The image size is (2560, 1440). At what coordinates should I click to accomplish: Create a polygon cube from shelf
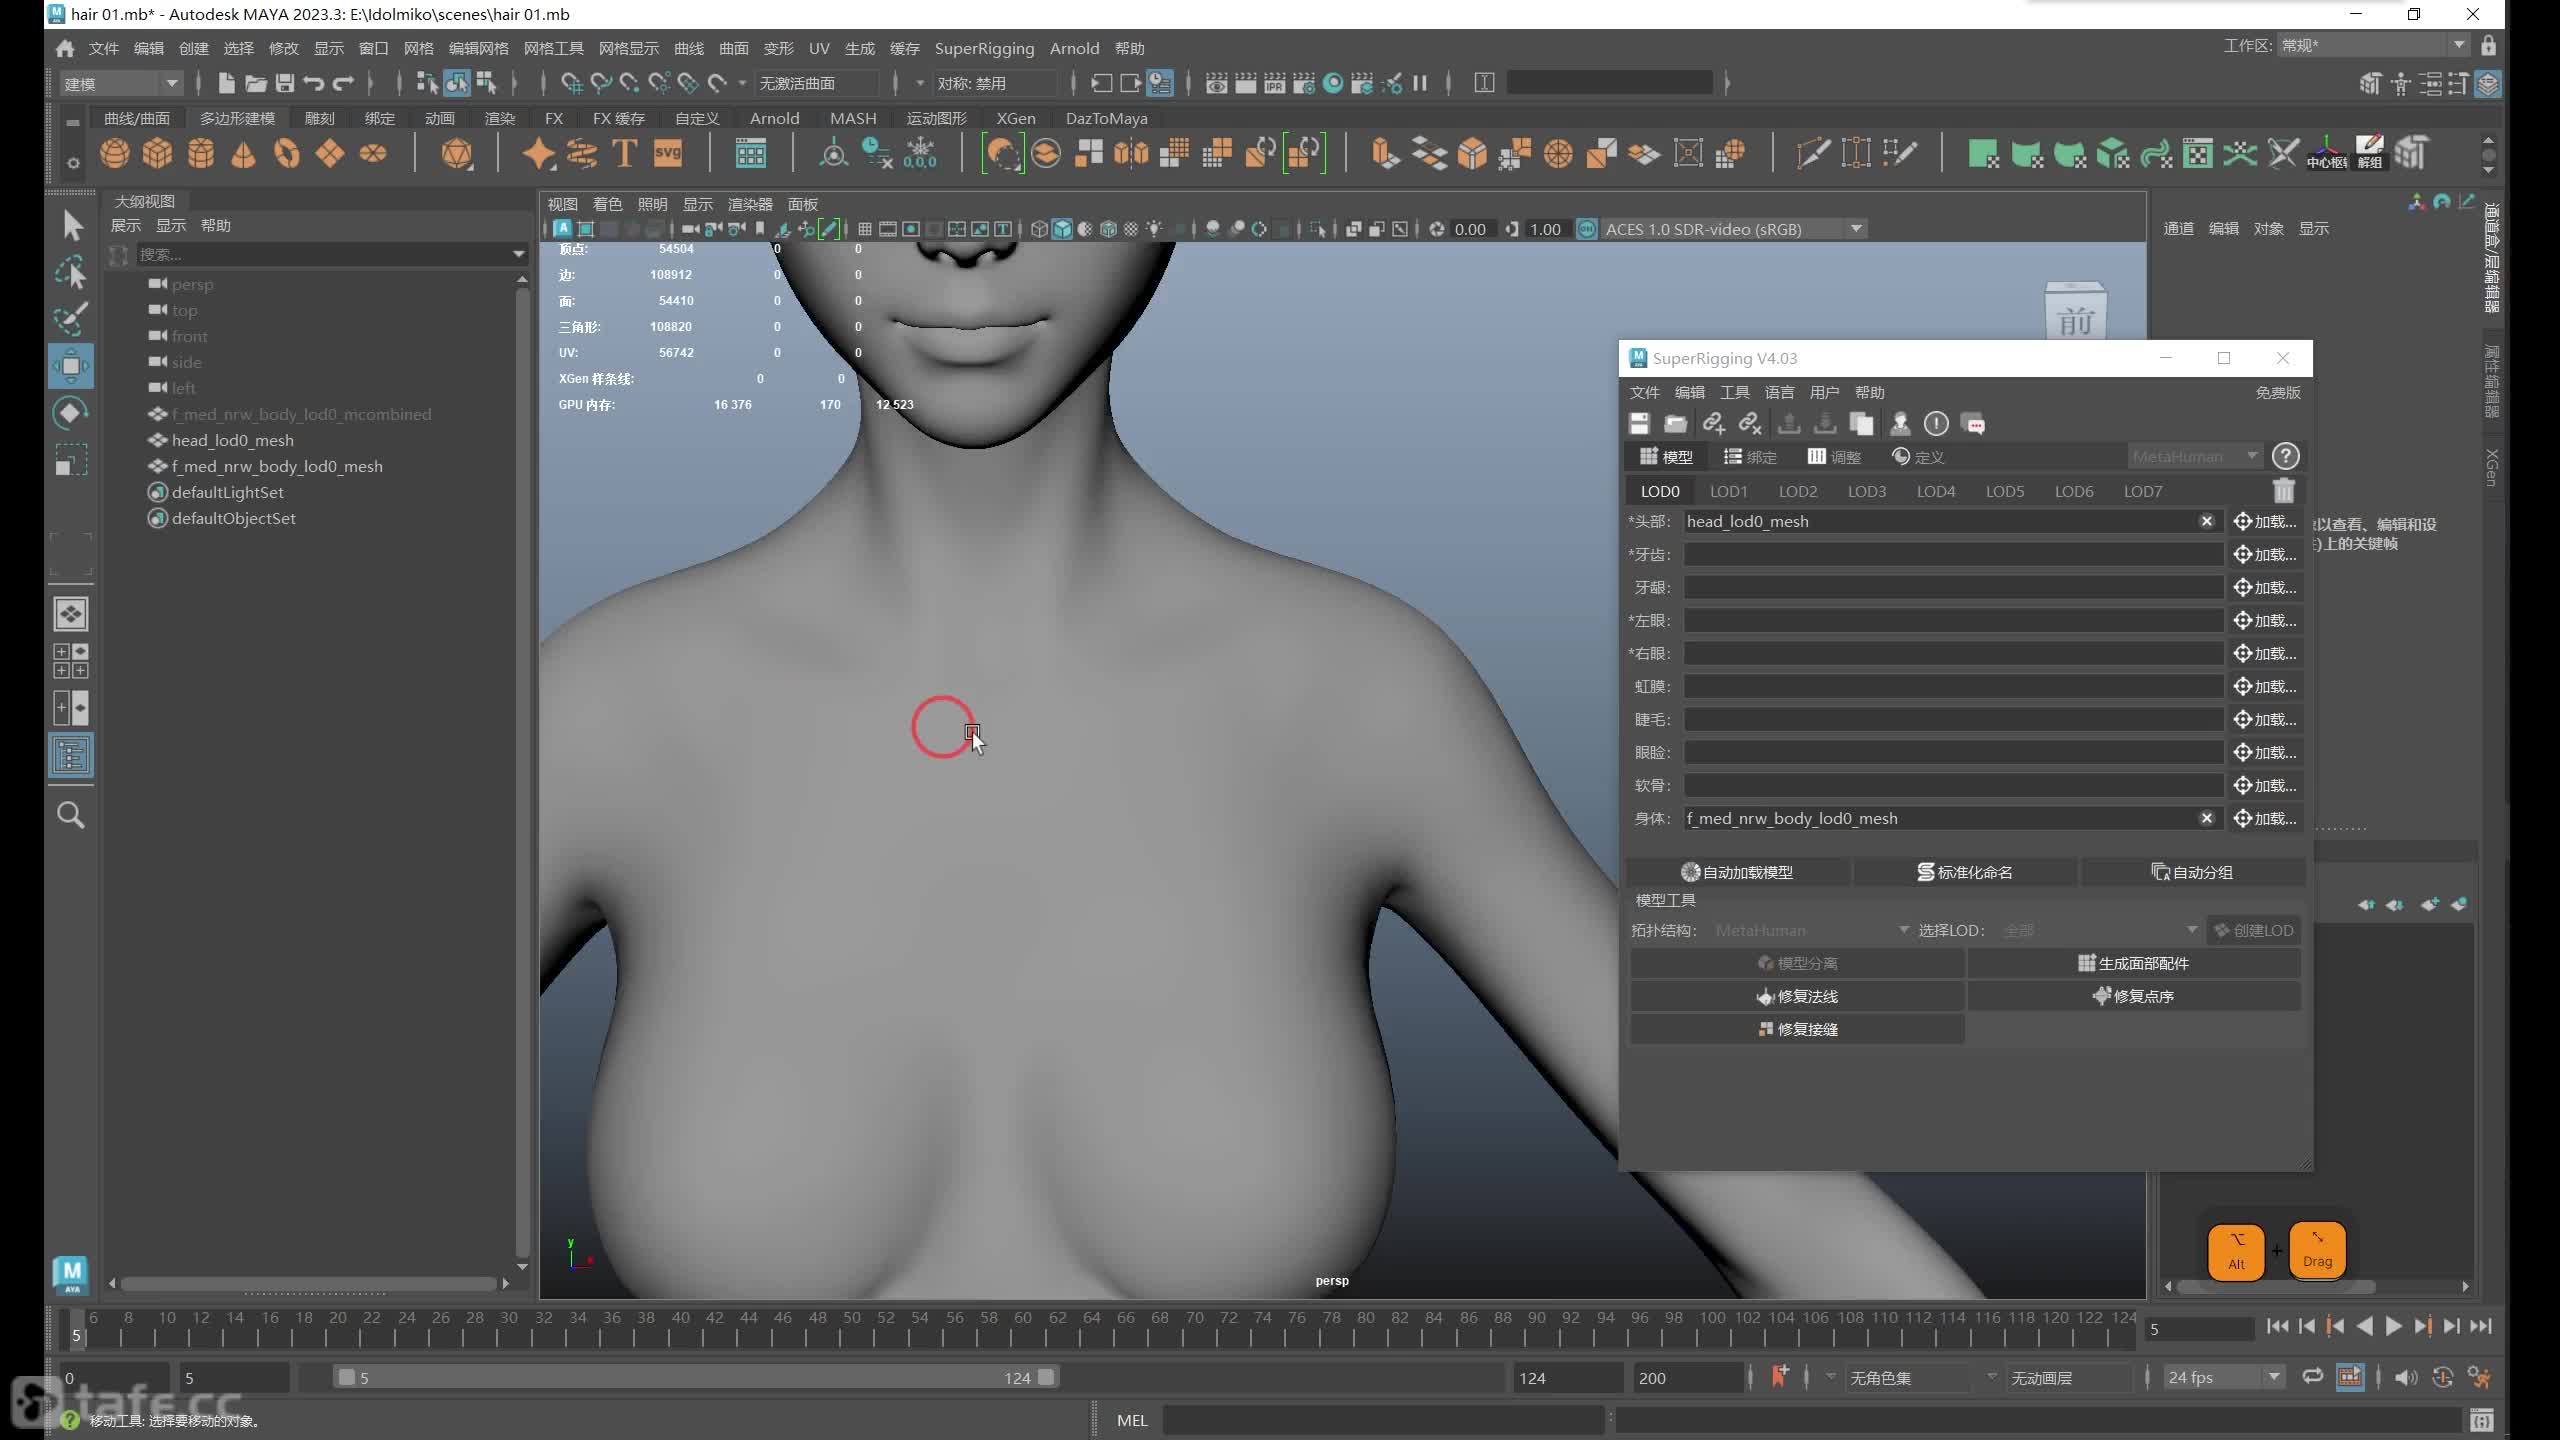158,154
